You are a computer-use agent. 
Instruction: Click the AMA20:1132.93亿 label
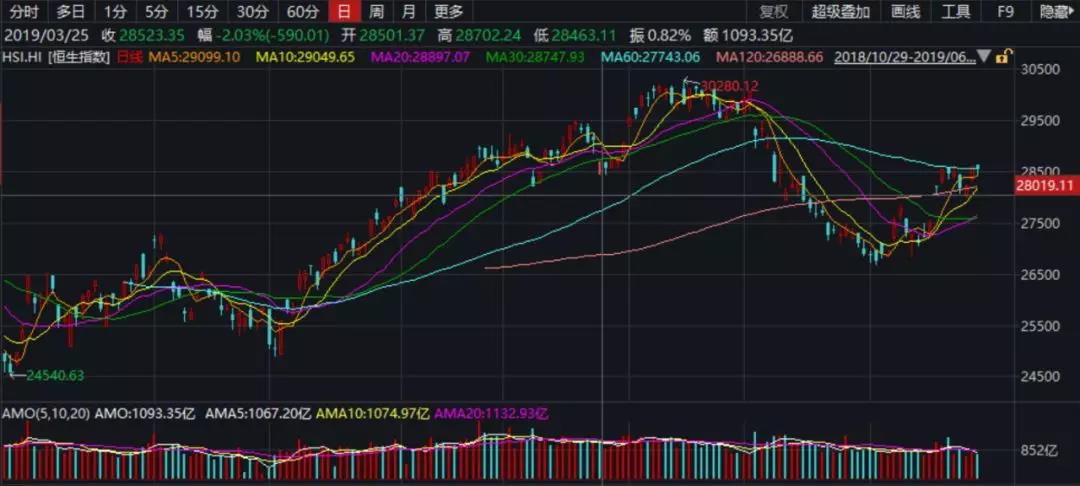click(x=492, y=414)
